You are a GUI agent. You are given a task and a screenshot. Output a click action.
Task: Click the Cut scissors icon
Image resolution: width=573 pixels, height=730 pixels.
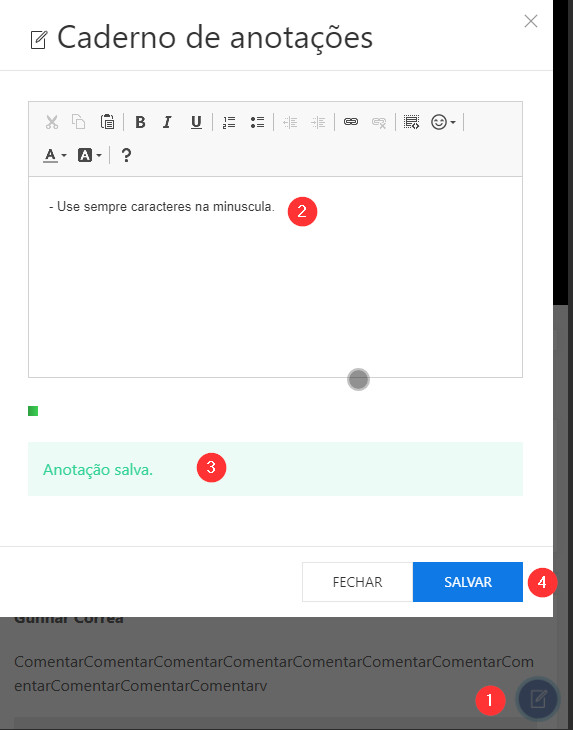(x=52, y=122)
